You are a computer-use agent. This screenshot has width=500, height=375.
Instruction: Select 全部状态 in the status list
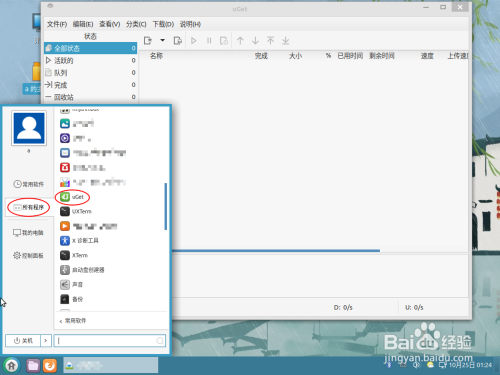click(x=91, y=48)
